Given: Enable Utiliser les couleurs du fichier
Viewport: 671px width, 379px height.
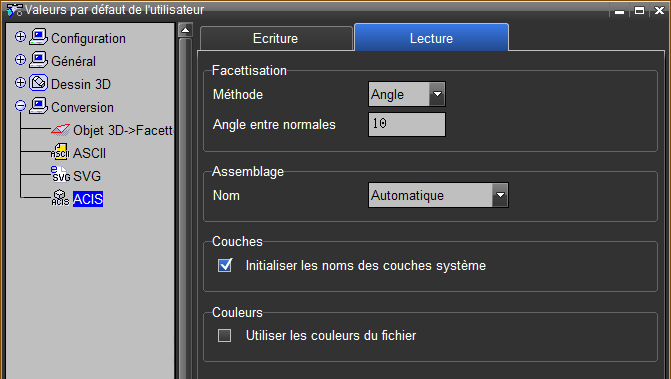Looking at the screenshot, I should (x=225, y=335).
